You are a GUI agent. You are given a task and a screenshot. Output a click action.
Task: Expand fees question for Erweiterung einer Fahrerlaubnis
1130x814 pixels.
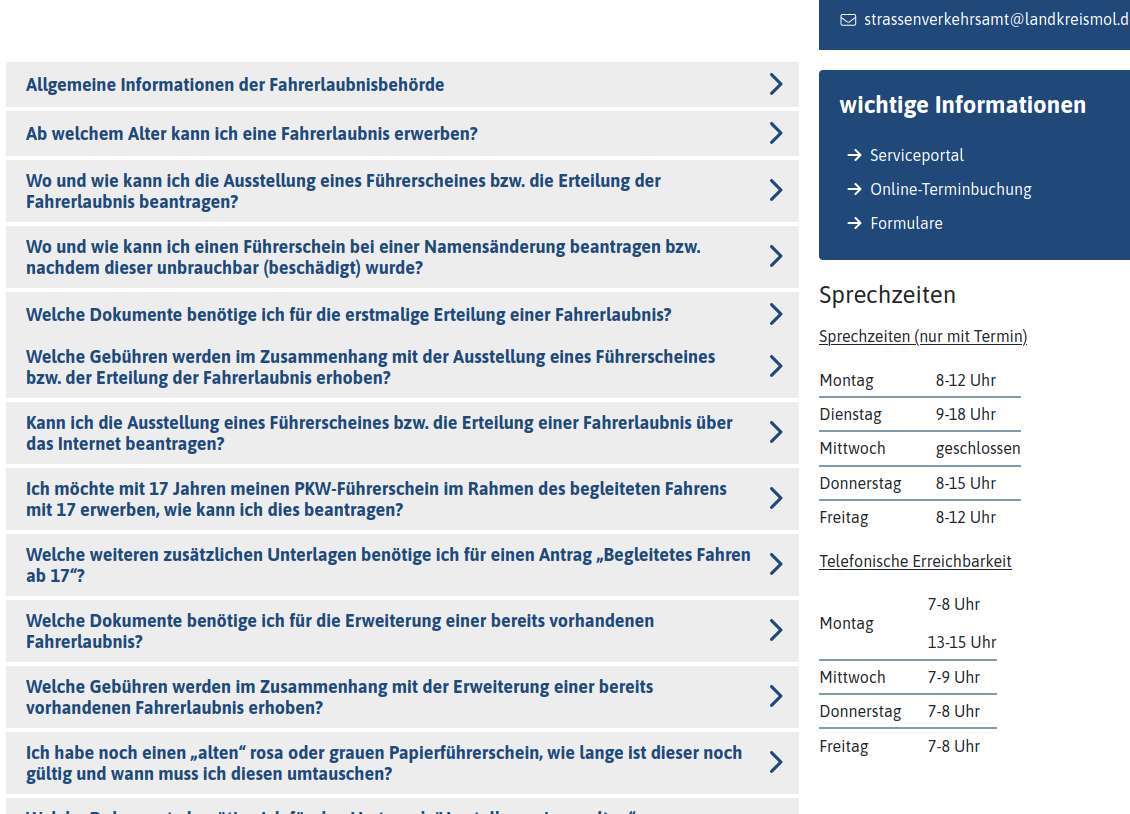(x=340, y=697)
